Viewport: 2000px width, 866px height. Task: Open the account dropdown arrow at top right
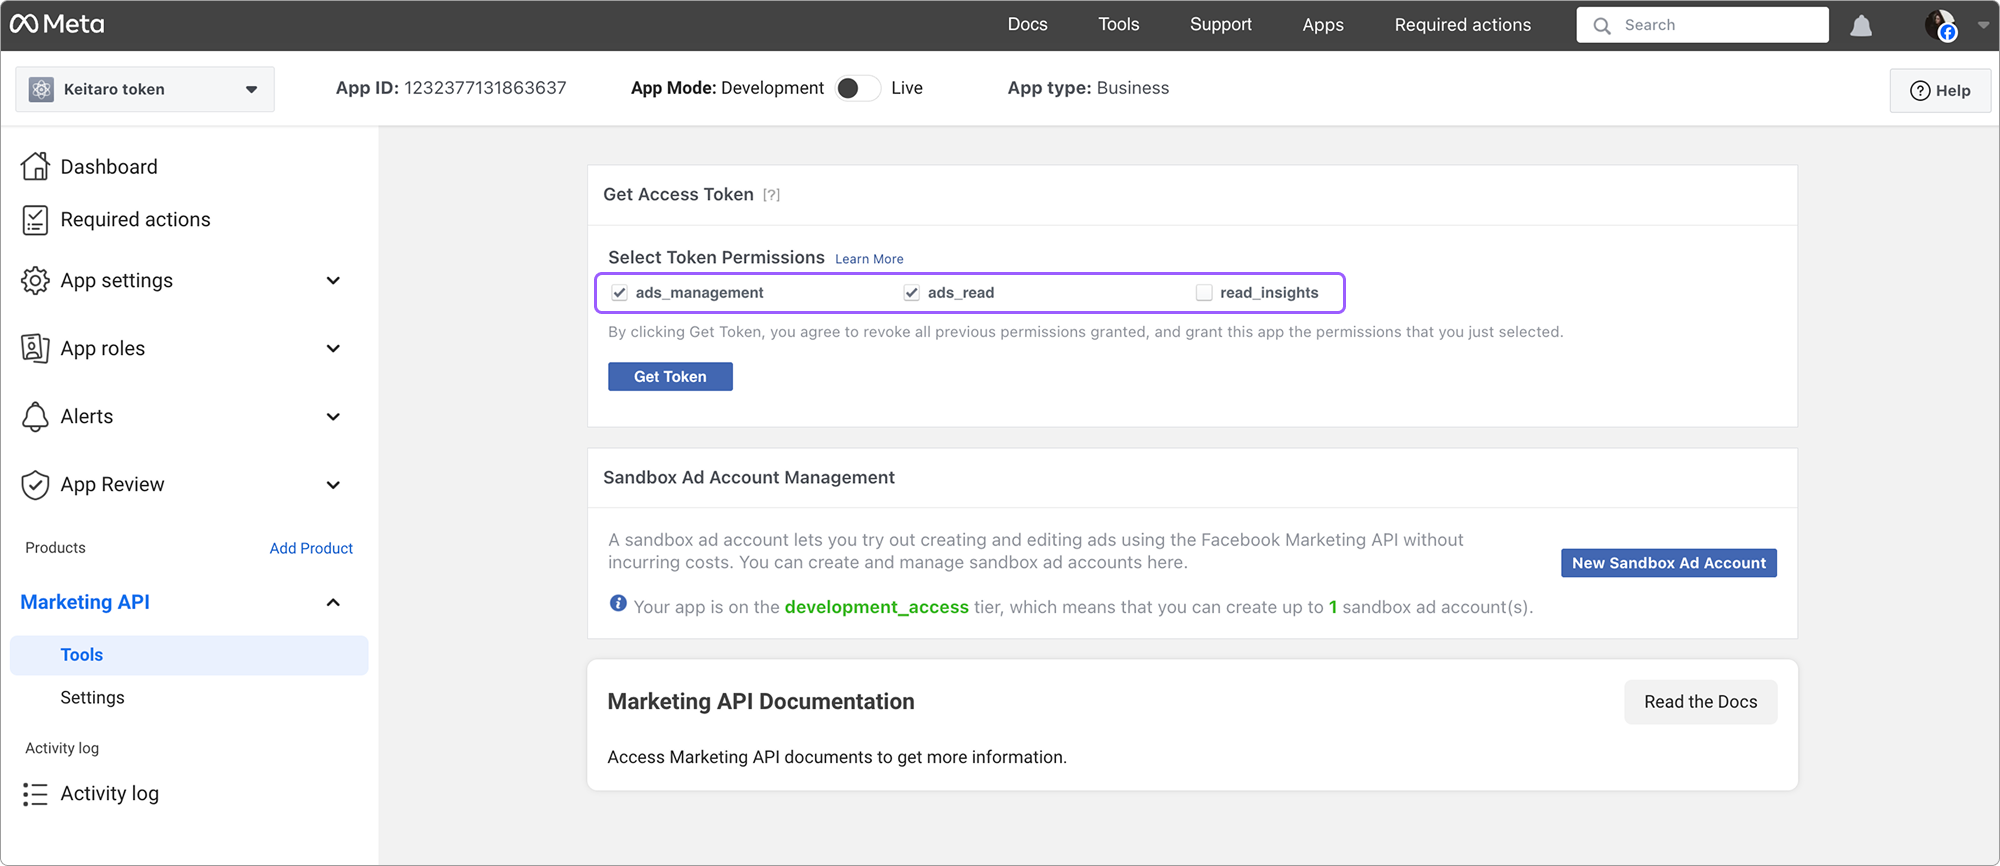1982,25
